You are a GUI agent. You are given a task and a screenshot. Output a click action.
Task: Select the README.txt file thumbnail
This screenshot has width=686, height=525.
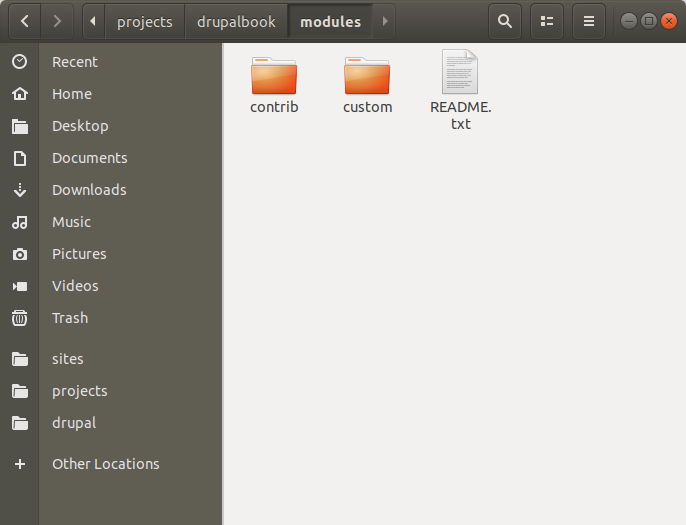point(460,72)
